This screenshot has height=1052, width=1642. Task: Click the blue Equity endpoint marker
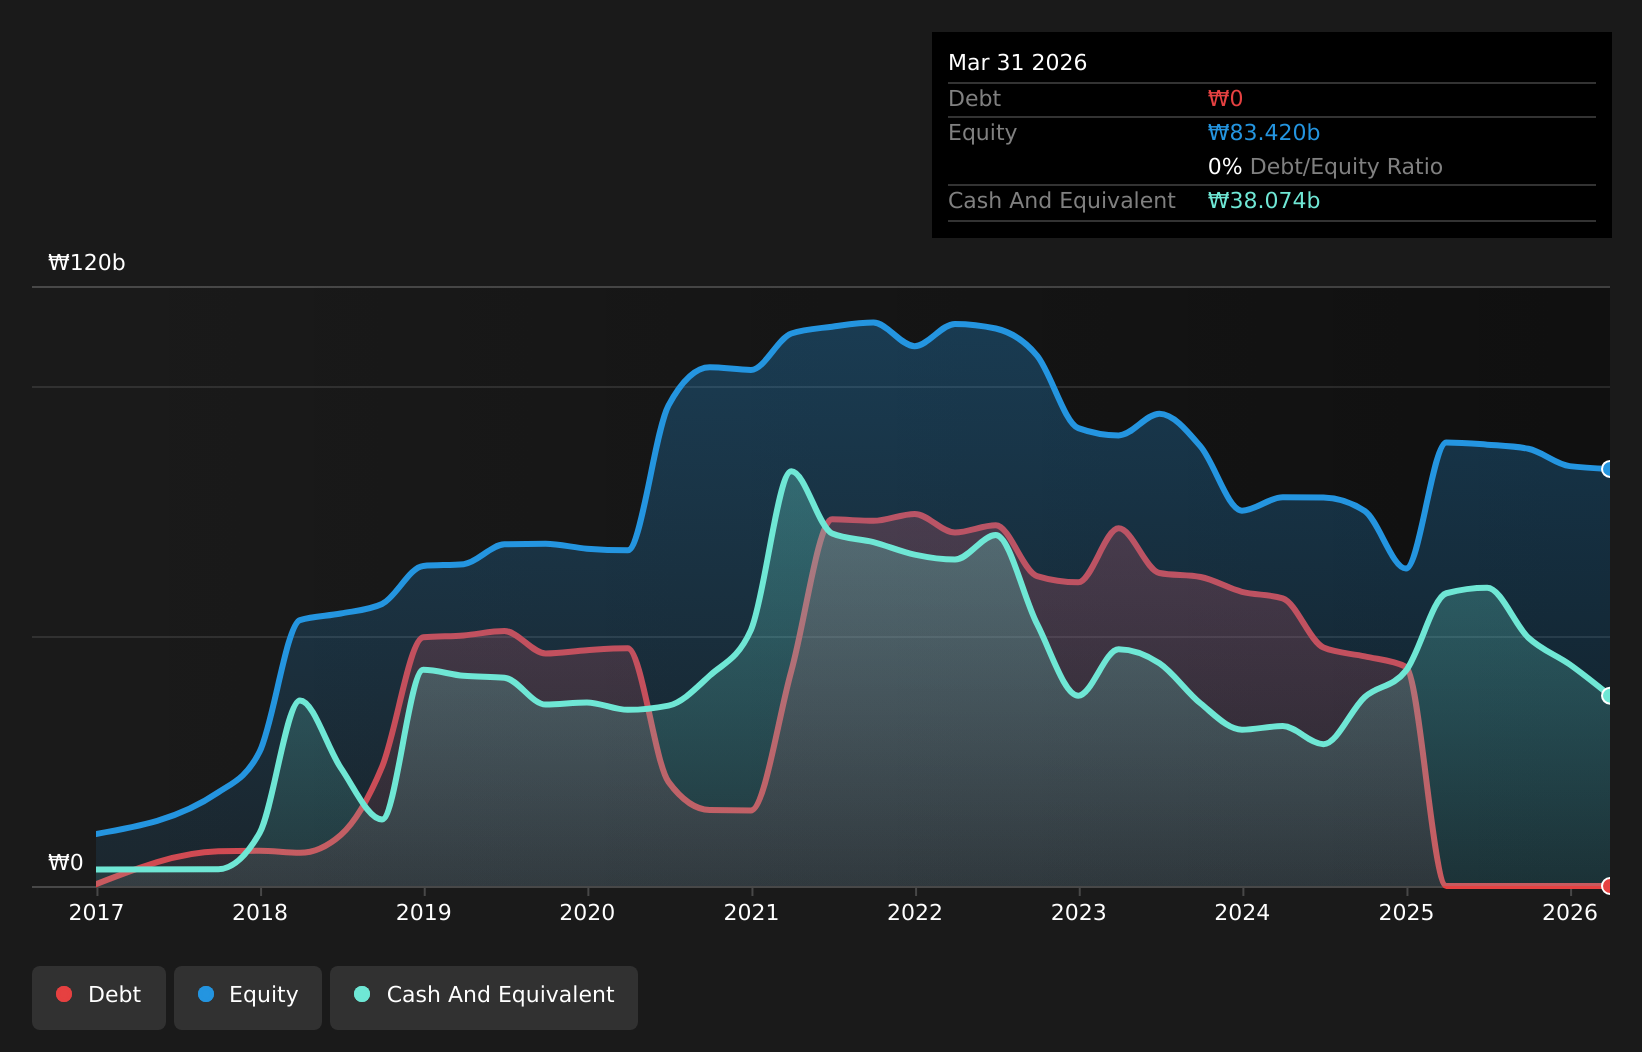click(x=1608, y=469)
